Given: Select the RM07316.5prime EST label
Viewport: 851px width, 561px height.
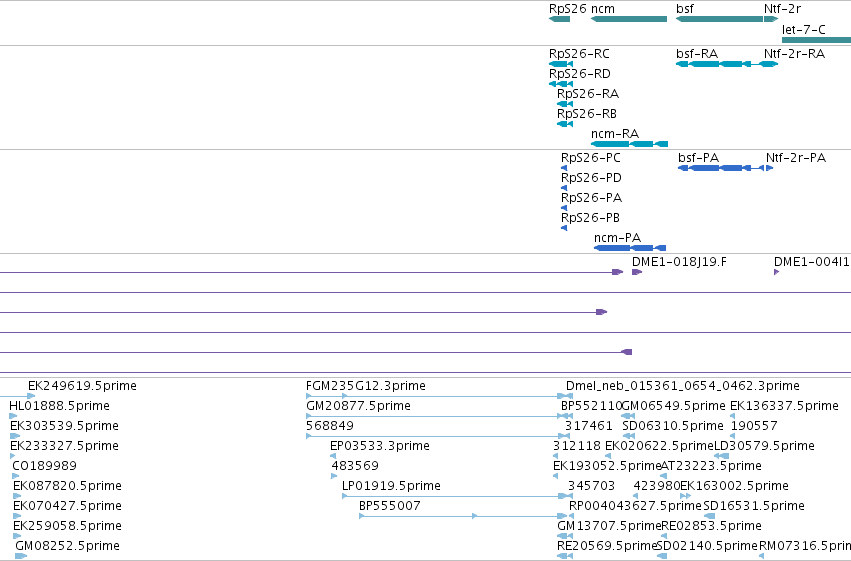Looking at the screenshot, I should [805, 546].
